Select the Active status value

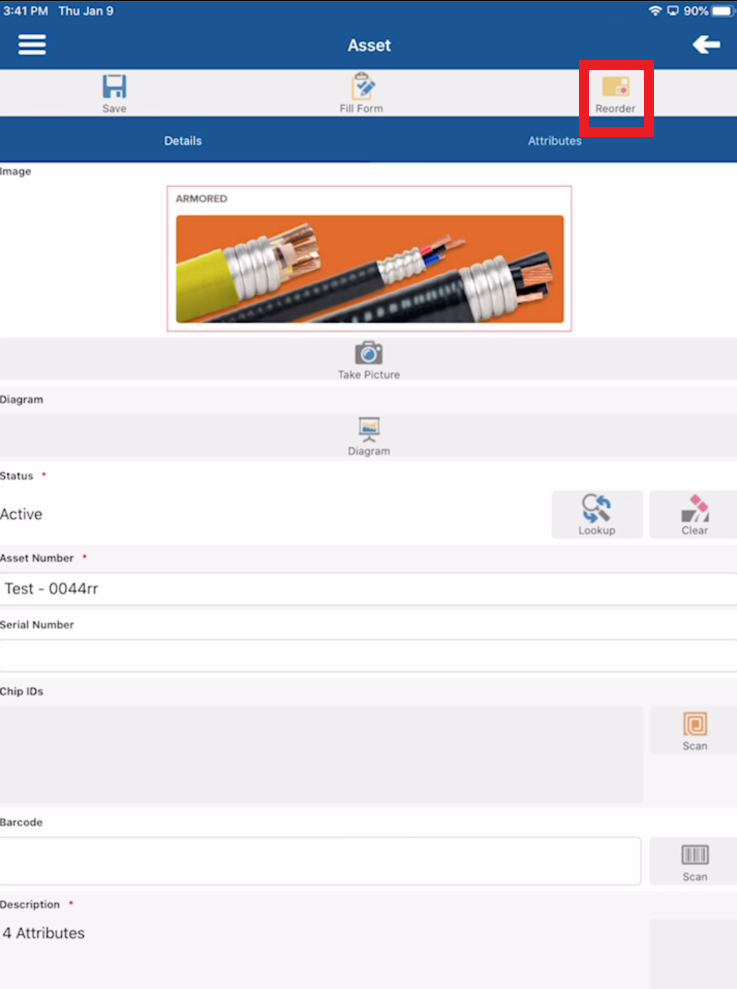[x=21, y=514]
